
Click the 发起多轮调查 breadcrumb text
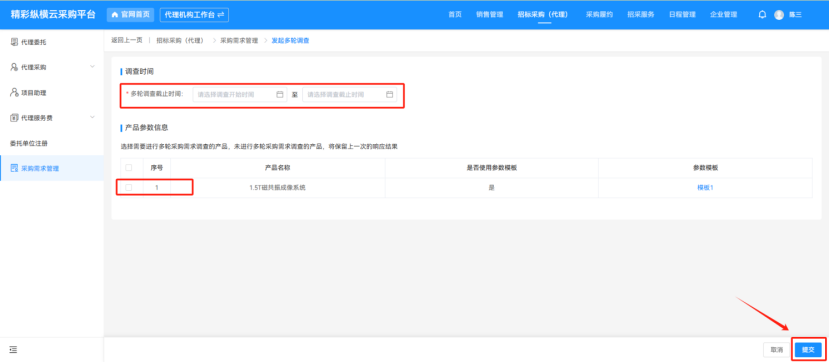click(290, 40)
